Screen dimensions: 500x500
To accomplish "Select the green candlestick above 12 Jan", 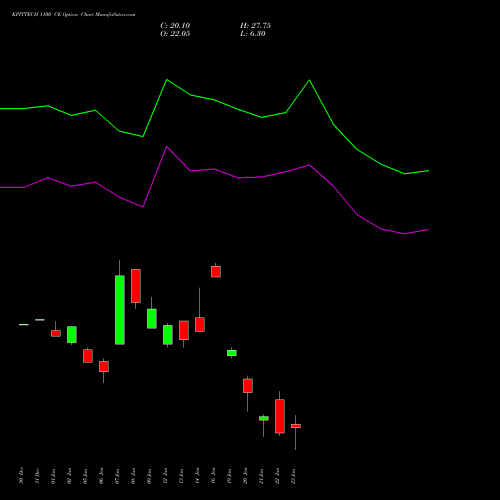I will pyautogui.click(x=168, y=335).
